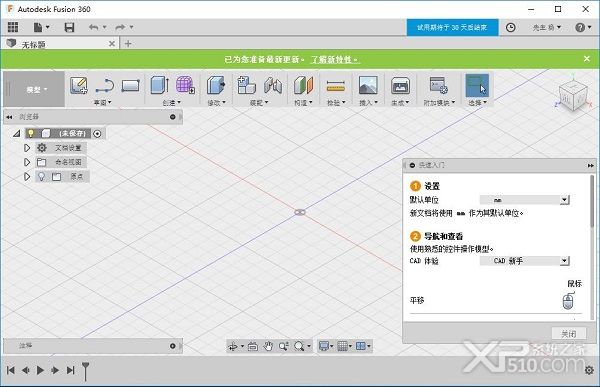Activate the root component radio button

pyautogui.click(x=97, y=134)
